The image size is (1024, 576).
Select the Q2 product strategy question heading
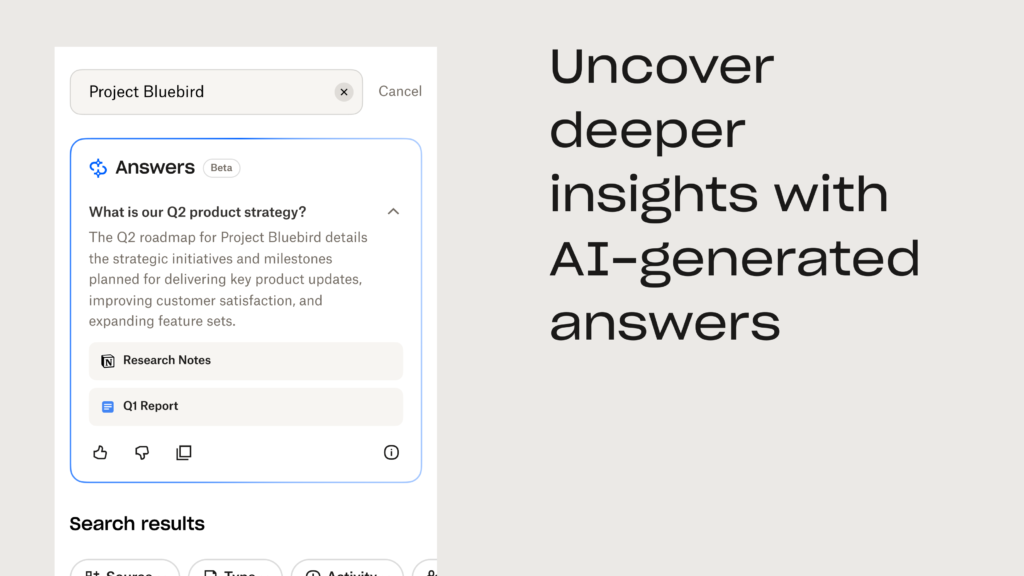click(198, 212)
